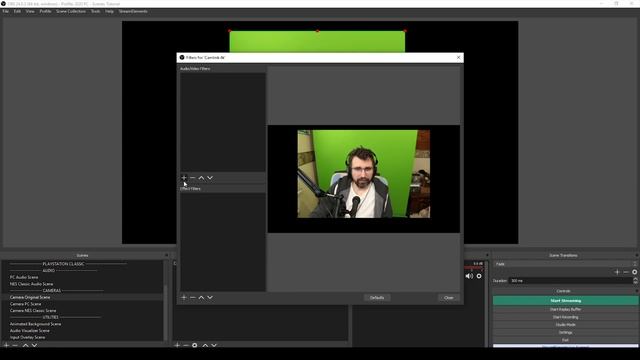Click the Exit button in the Controls panel
This screenshot has width=640, height=360.
tap(565, 340)
